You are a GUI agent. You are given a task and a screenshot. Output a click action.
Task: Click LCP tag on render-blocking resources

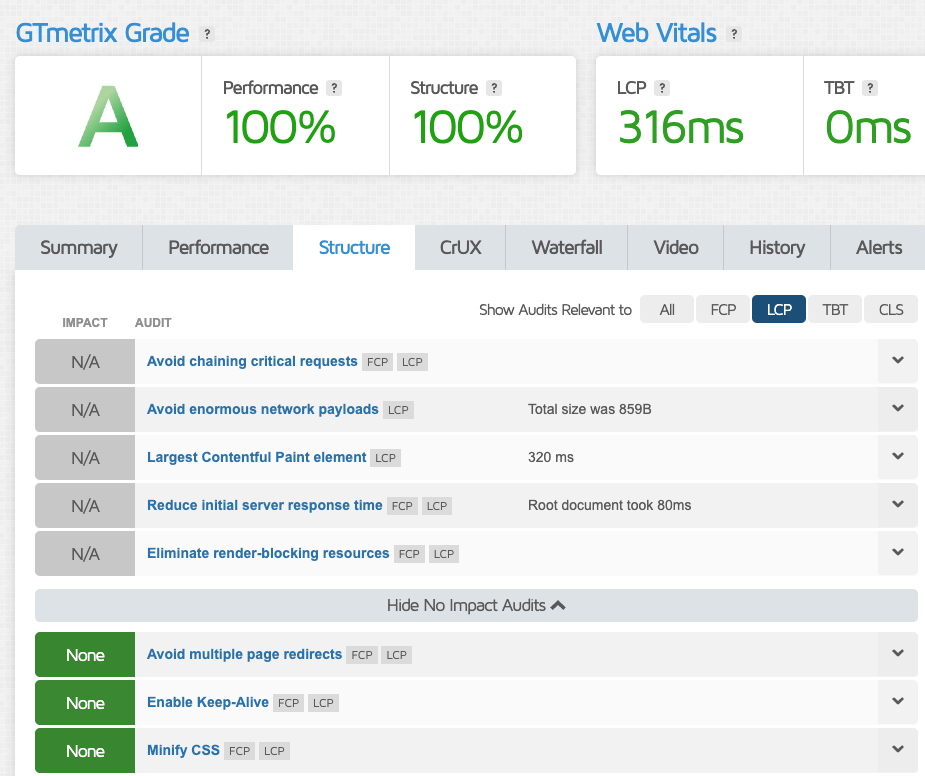(x=444, y=554)
